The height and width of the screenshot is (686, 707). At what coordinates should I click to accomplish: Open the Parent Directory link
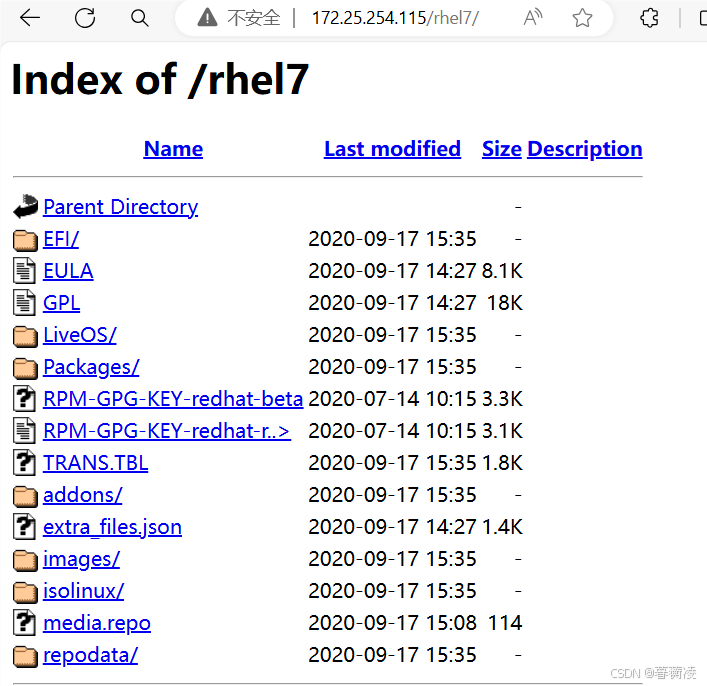pos(121,207)
